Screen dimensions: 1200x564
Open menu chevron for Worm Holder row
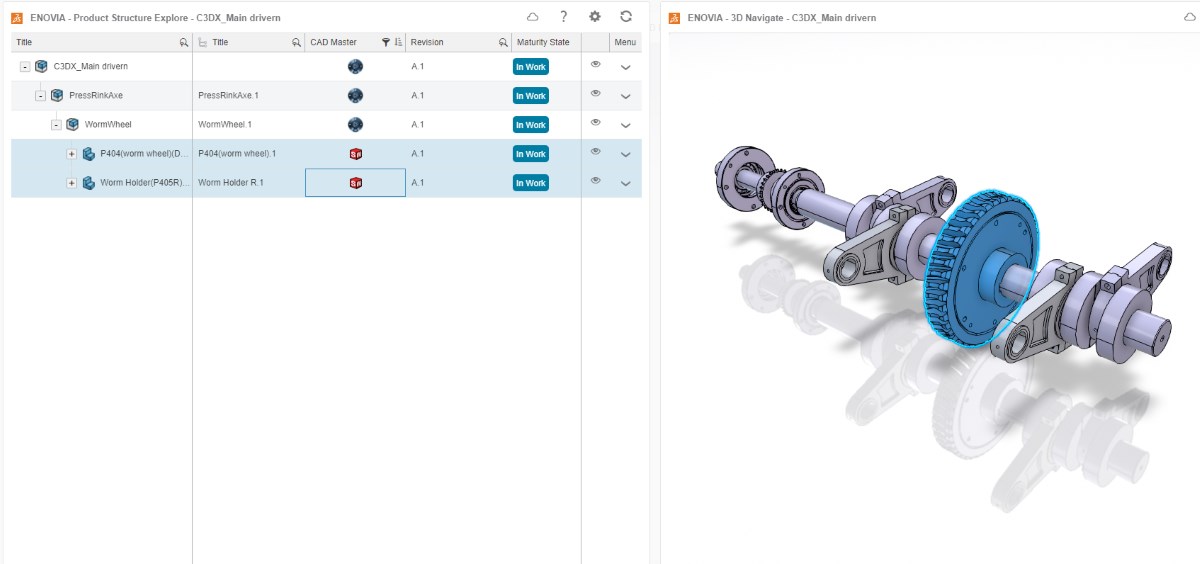coord(626,183)
